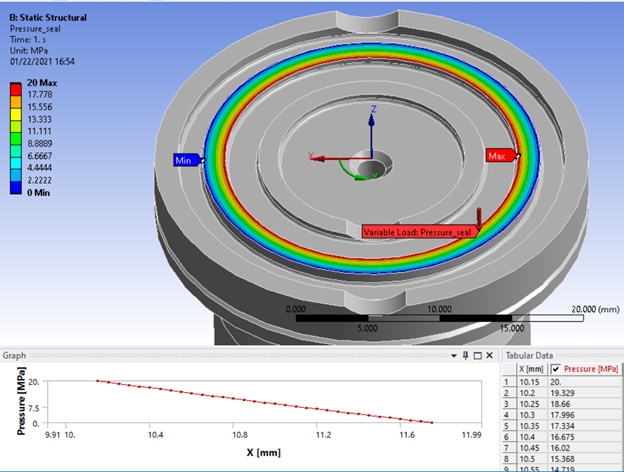The image size is (624, 472).
Task: Select table row header number 7
Action: 509,448
